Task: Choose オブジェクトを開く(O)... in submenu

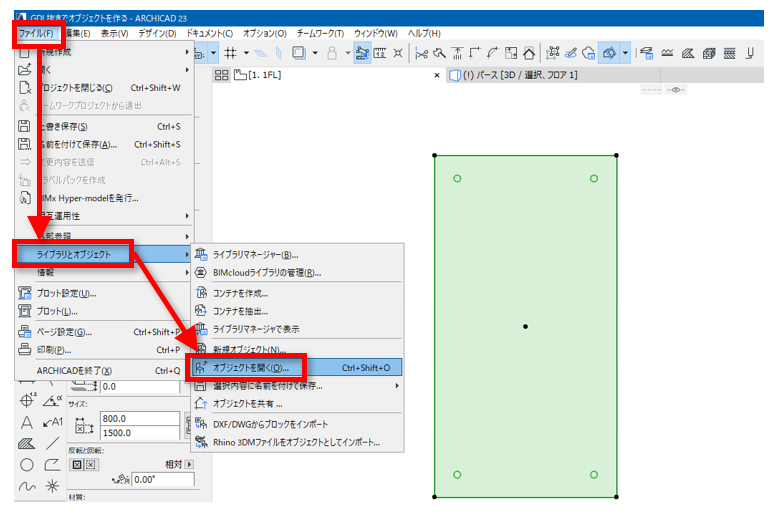Action: click(x=297, y=367)
